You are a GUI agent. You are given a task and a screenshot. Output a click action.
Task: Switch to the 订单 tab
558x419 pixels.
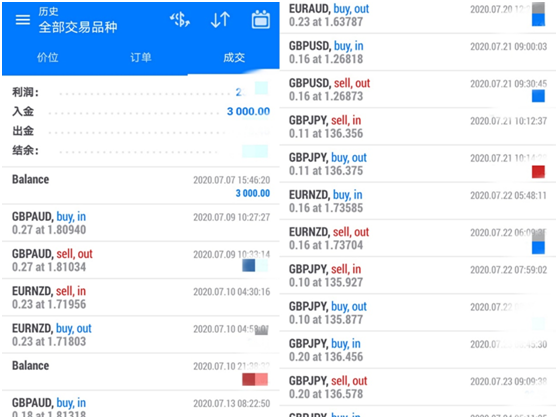pos(141,57)
